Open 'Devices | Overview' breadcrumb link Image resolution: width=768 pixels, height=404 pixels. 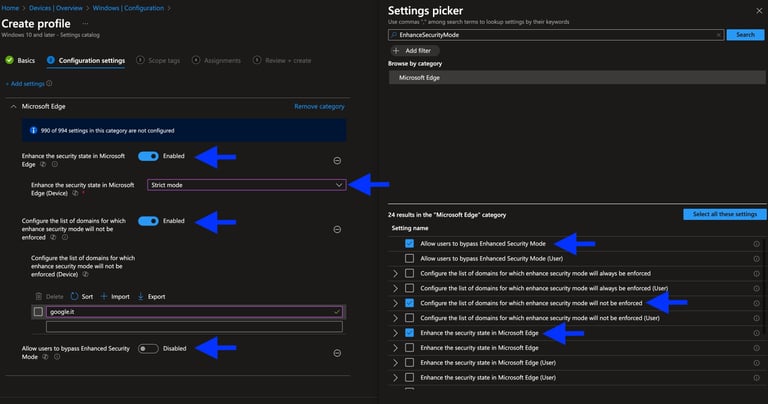pyautogui.click(x=56, y=8)
